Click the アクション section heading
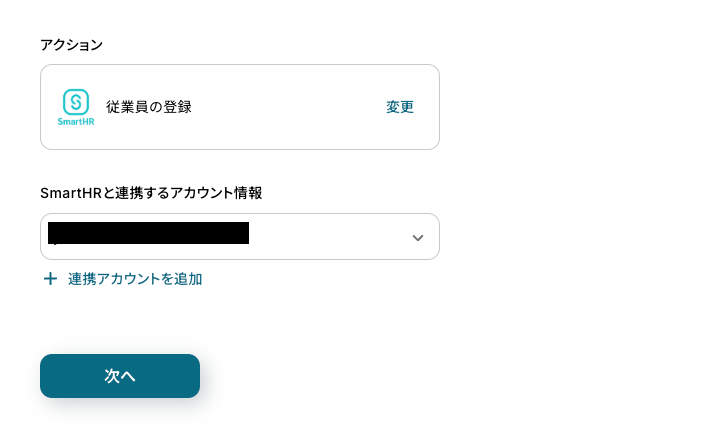Viewport: 722px width, 436px height. (71, 44)
